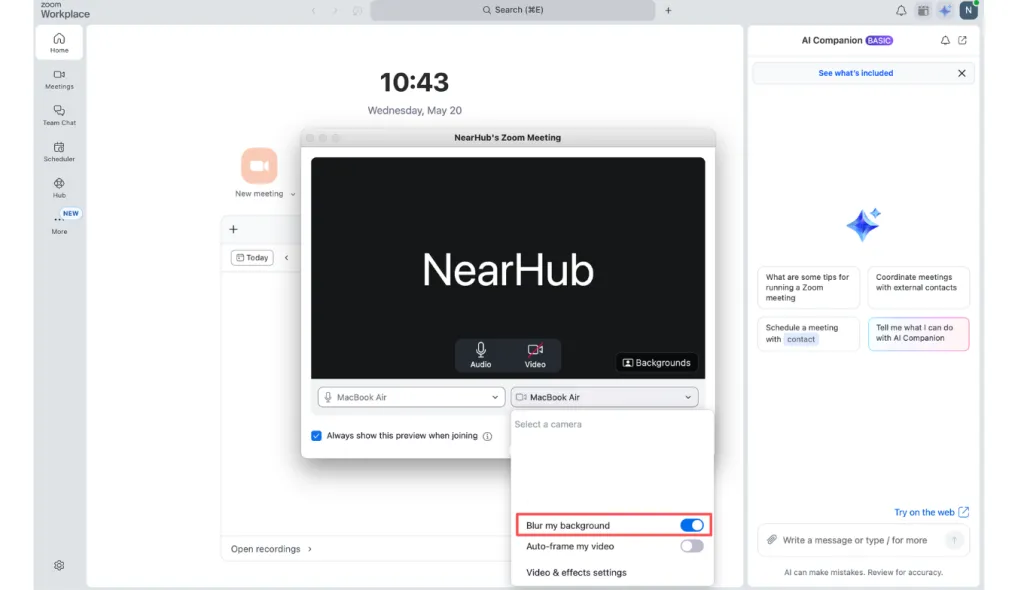Viewport: 1024px width, 590px height.
Task: Toggle Video in meeting preview
Action: coord(535,355)
